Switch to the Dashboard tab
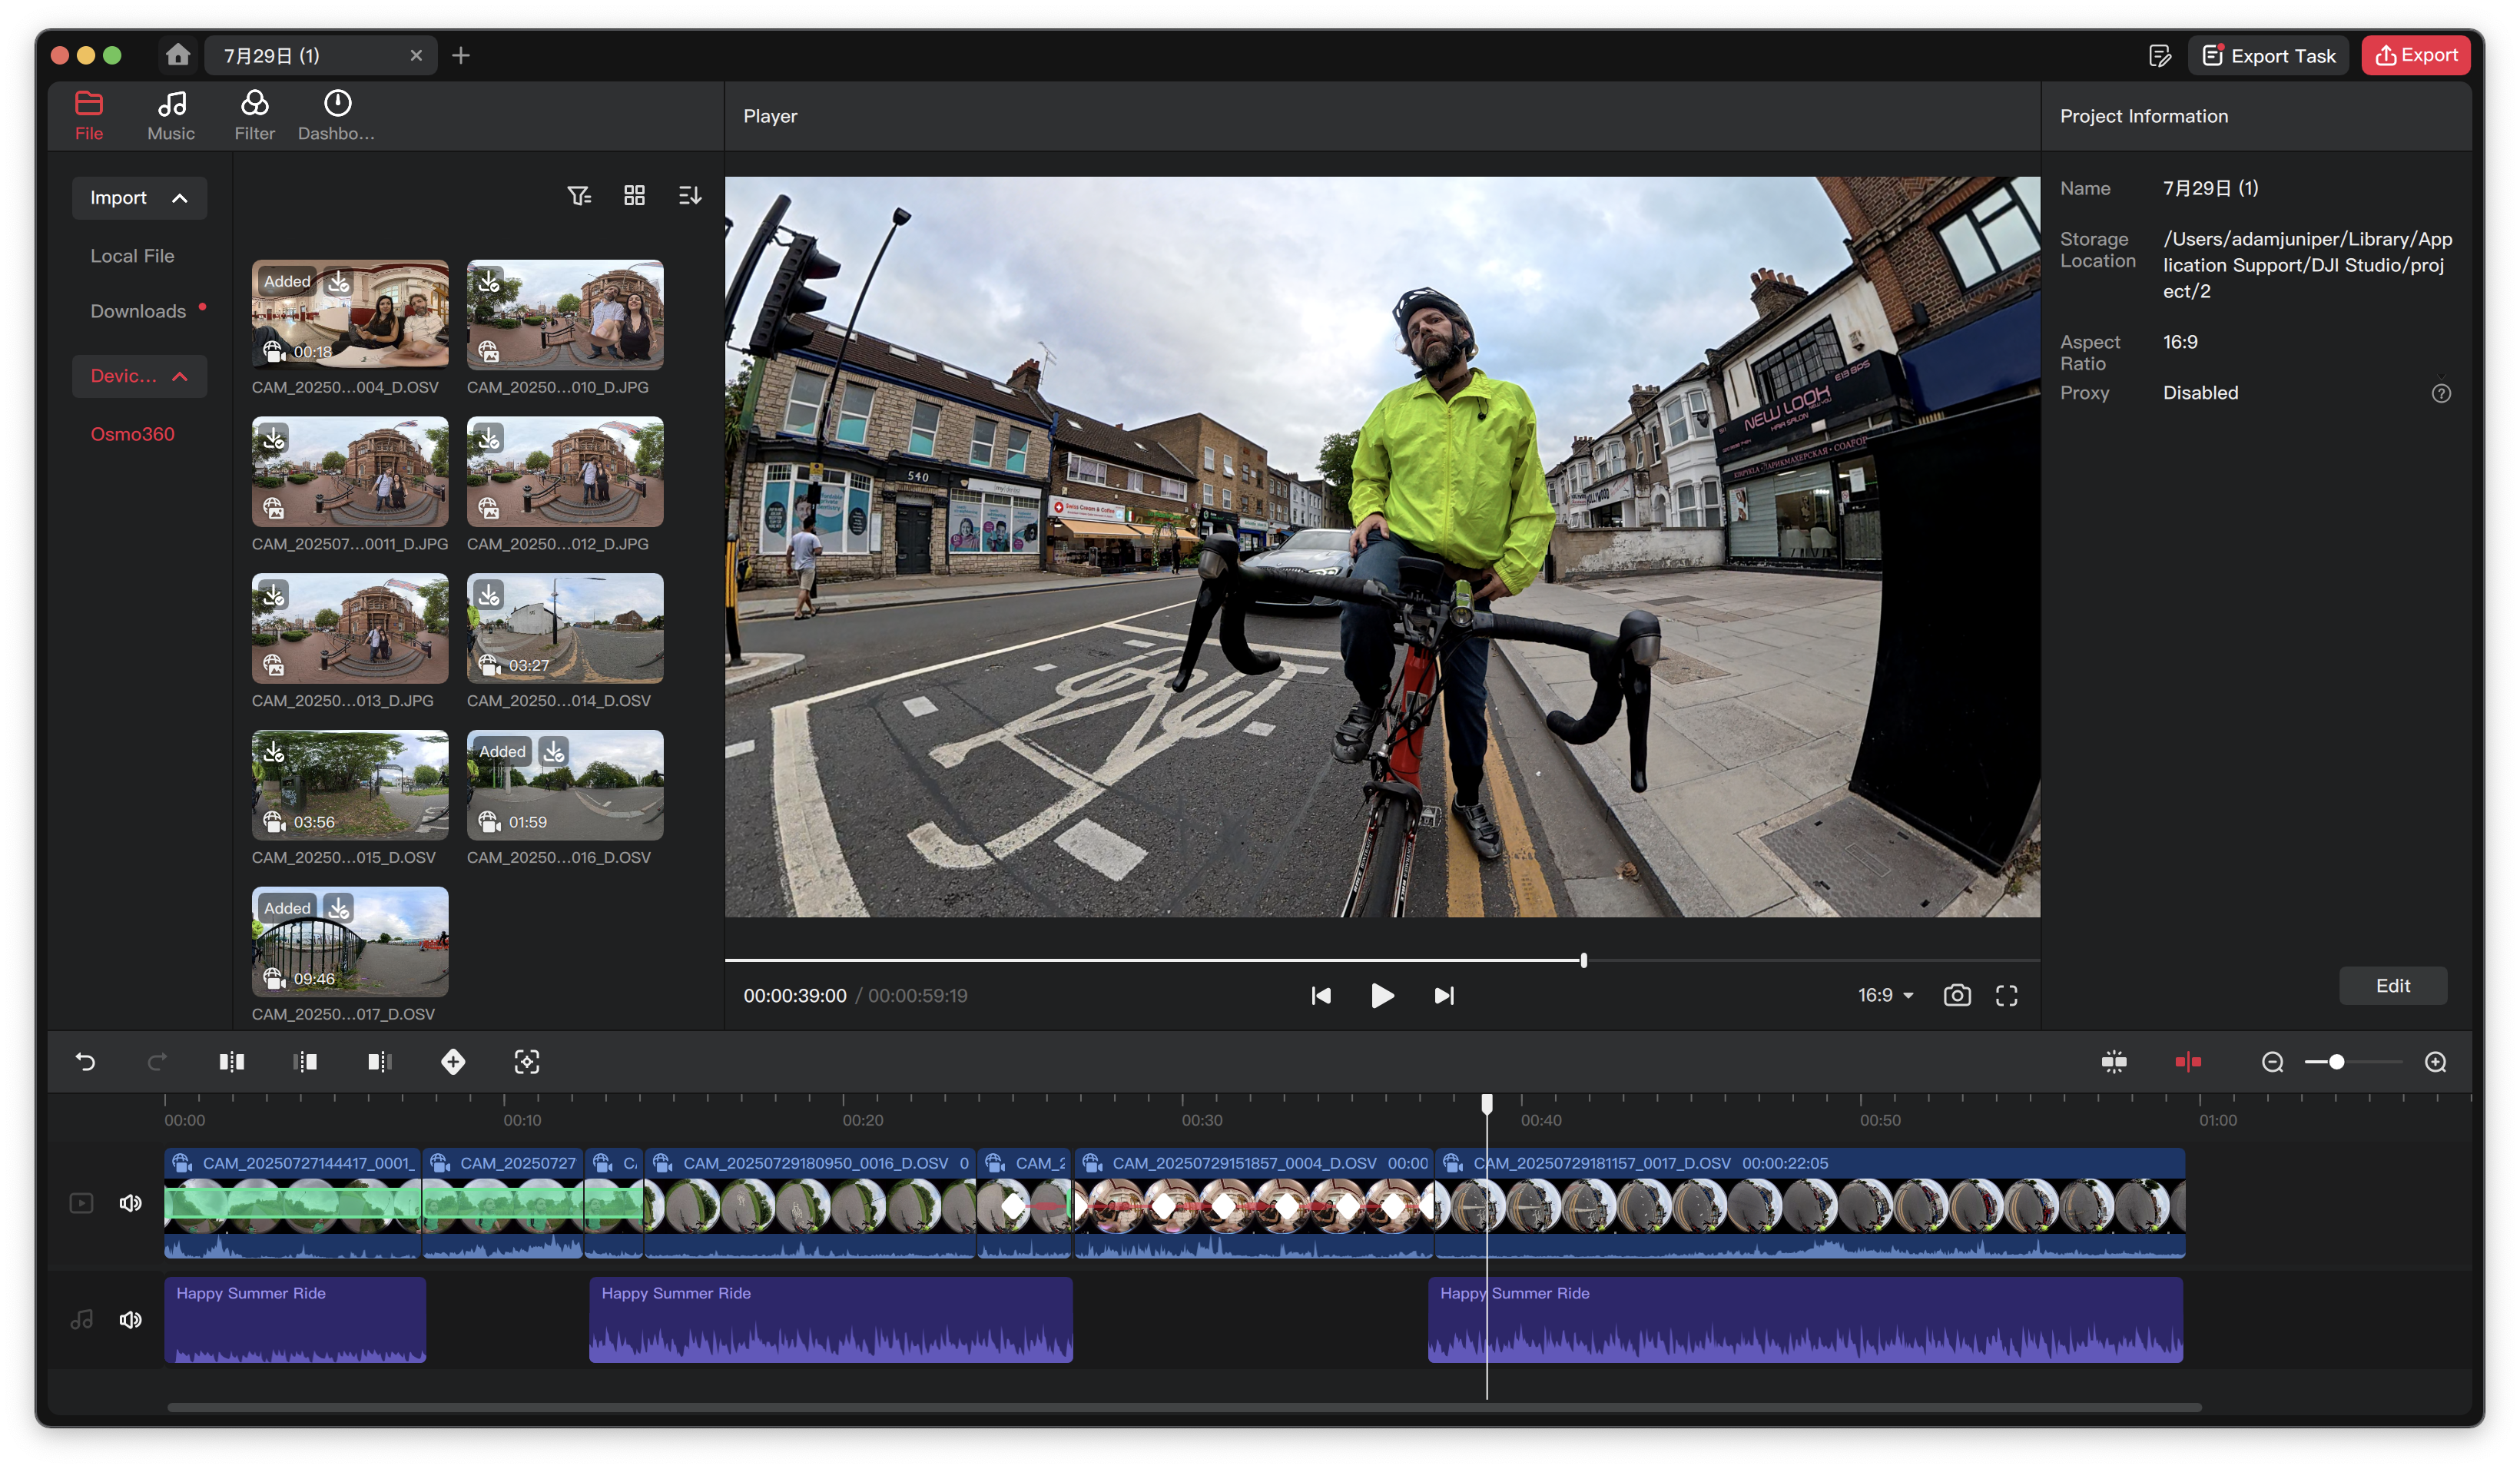2520x1469 pixels. [337, 115]
